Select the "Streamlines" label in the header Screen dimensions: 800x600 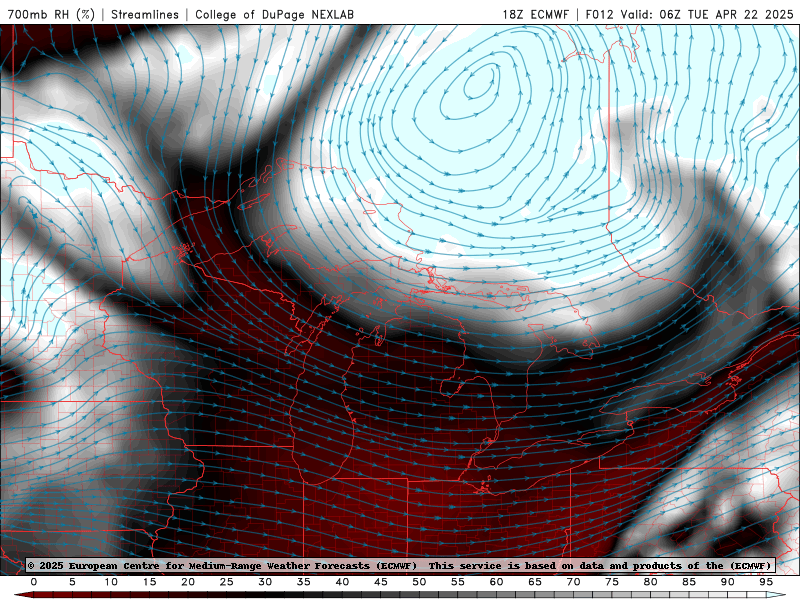(145, 14)
